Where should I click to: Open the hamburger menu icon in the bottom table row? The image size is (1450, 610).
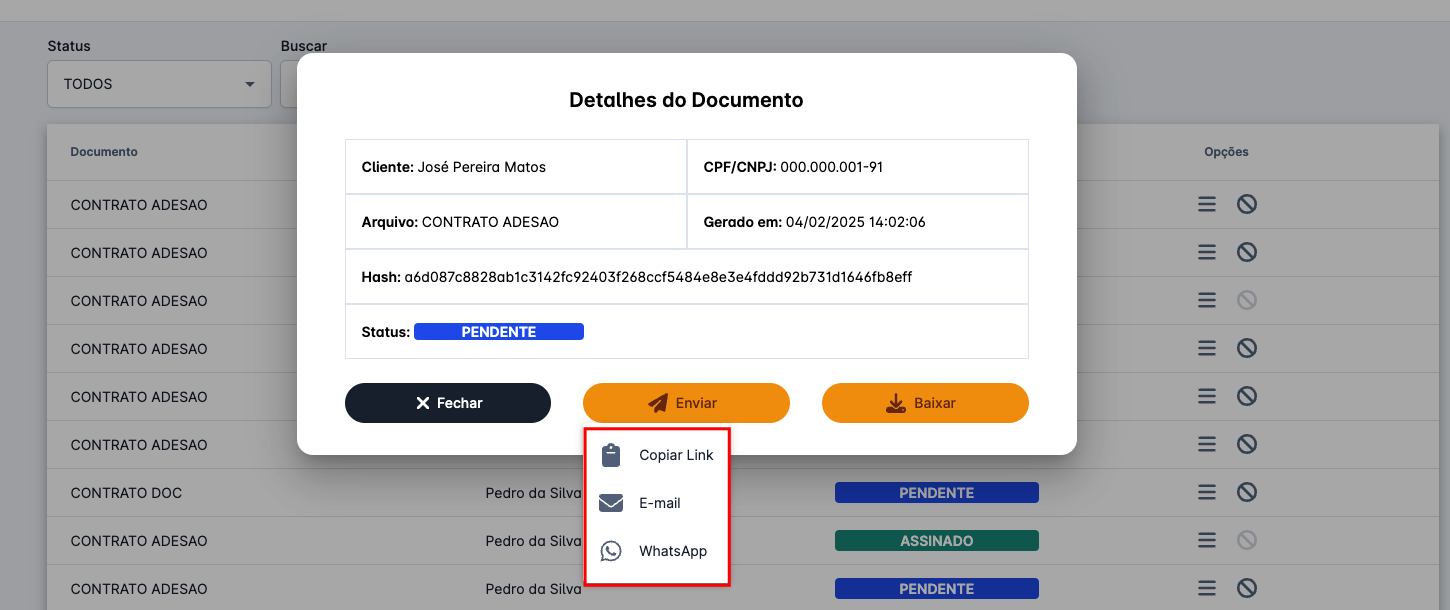click(1207, 589)
